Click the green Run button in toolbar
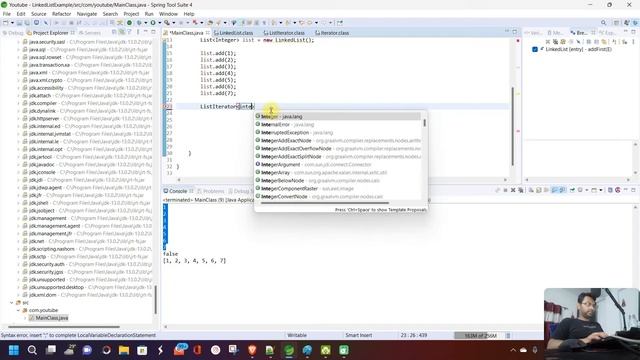The image size is (640, 360). tap(153, 23)
